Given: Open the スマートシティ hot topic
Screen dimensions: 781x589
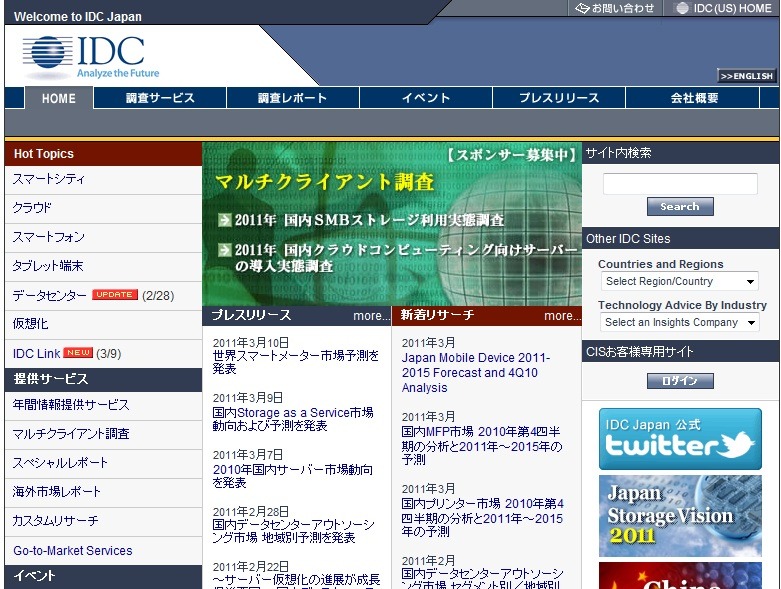Looking at the screenshot, I should [x=48, y=179].
